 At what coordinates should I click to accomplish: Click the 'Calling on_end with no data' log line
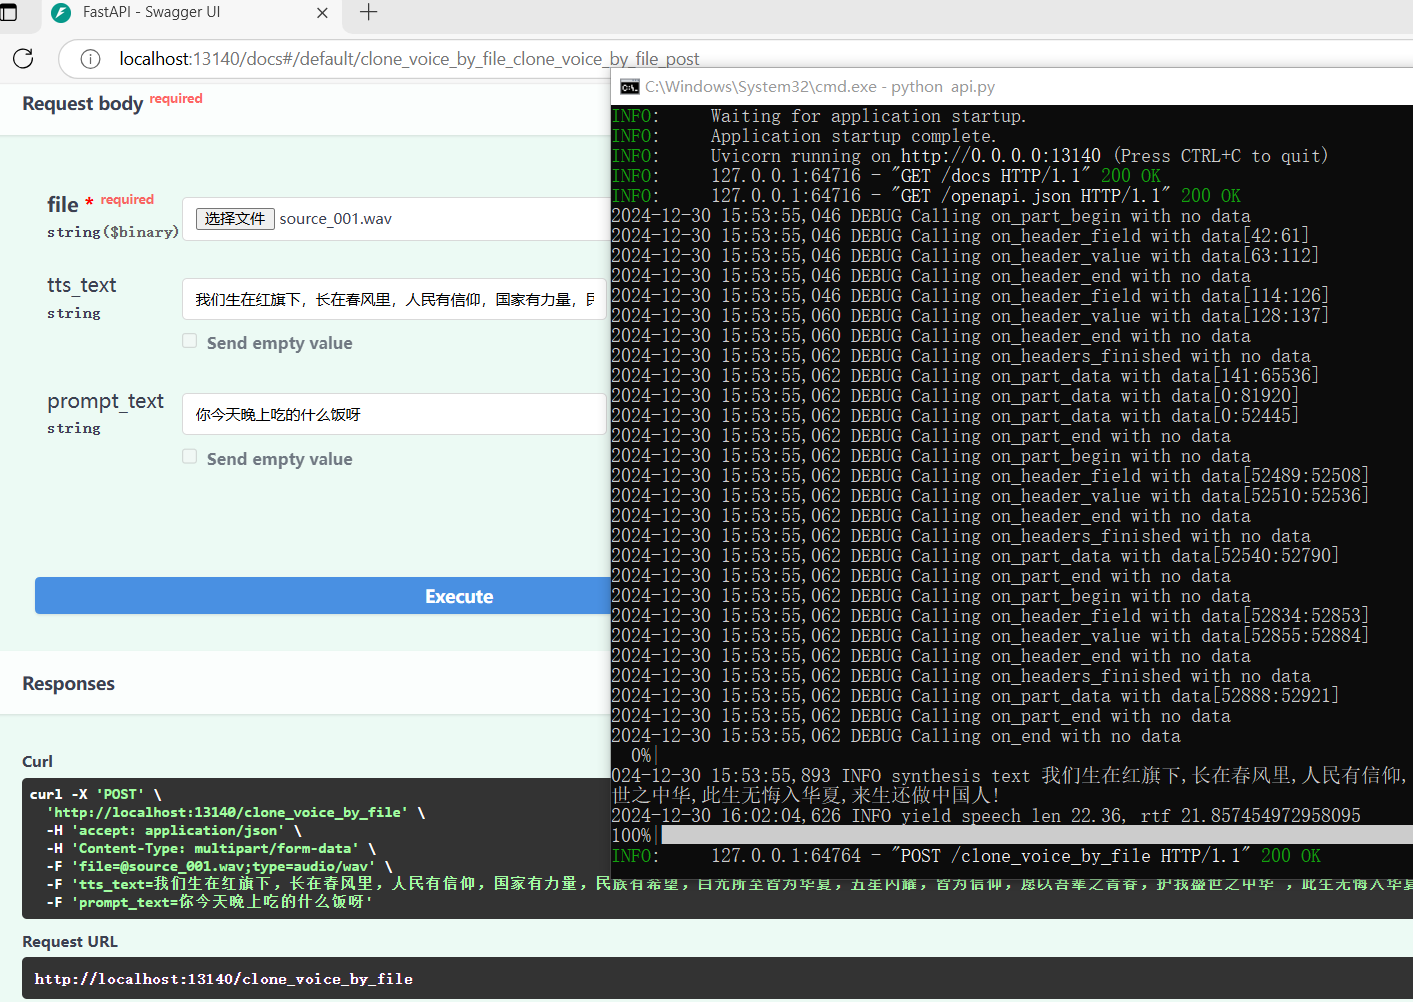896,736
